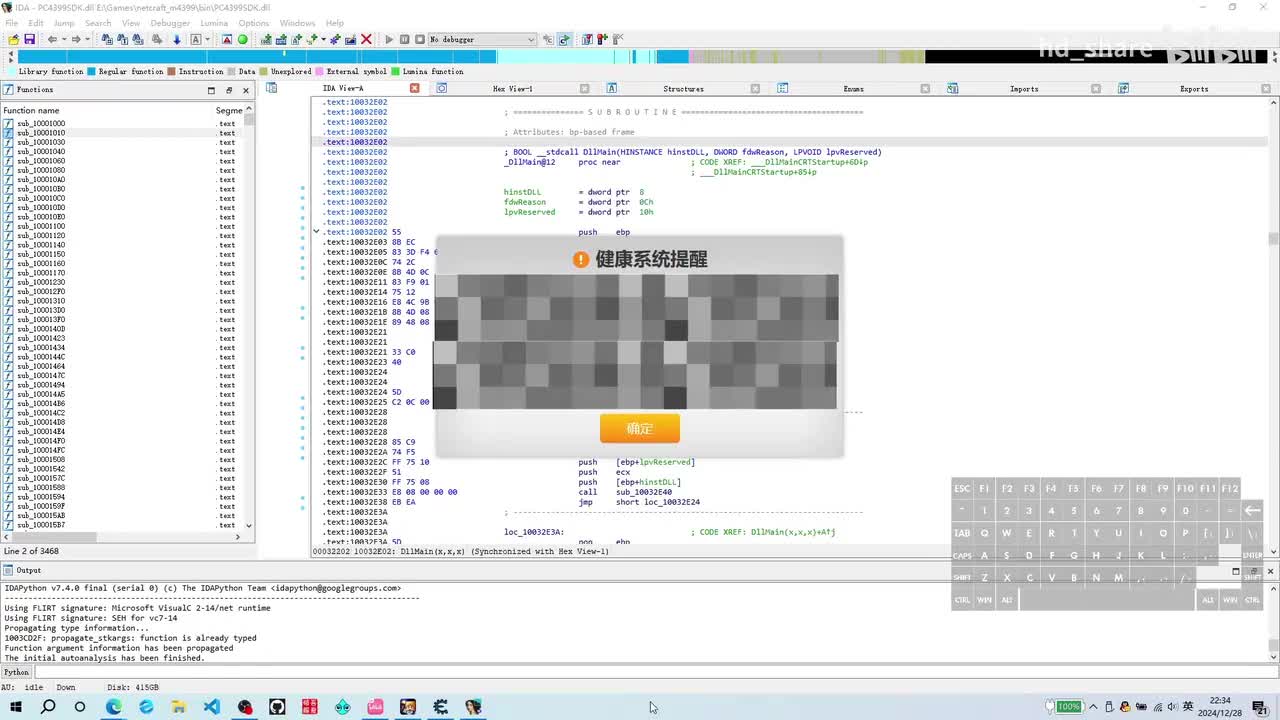Screen dimensions: 1280x720
Task: Open the Debugger menu
Action: [170, 23]
